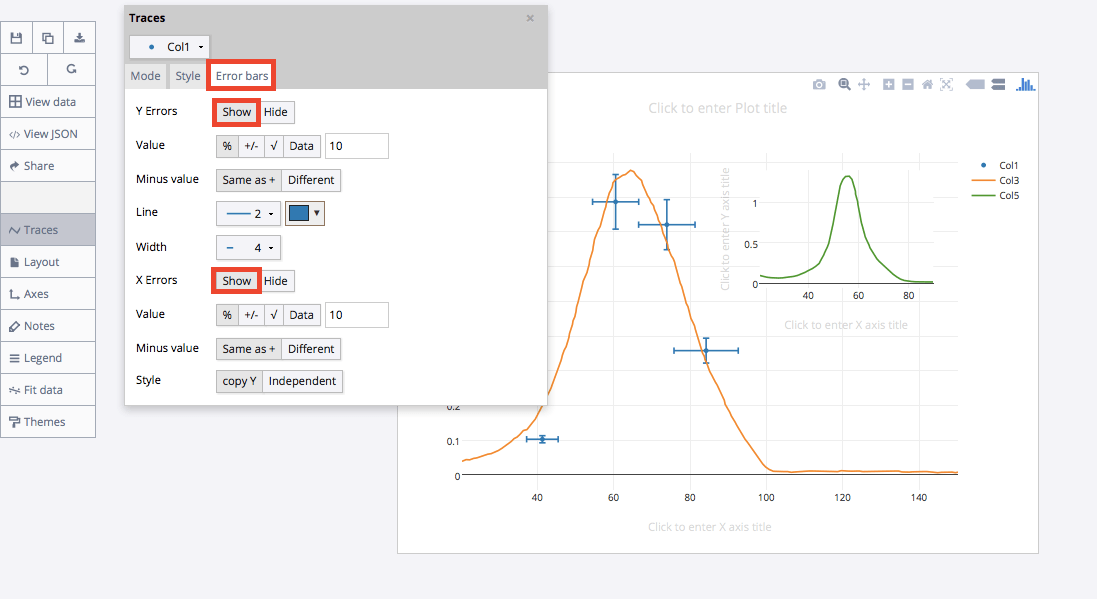Open the Fit data sidebar section

pos(48,390)
